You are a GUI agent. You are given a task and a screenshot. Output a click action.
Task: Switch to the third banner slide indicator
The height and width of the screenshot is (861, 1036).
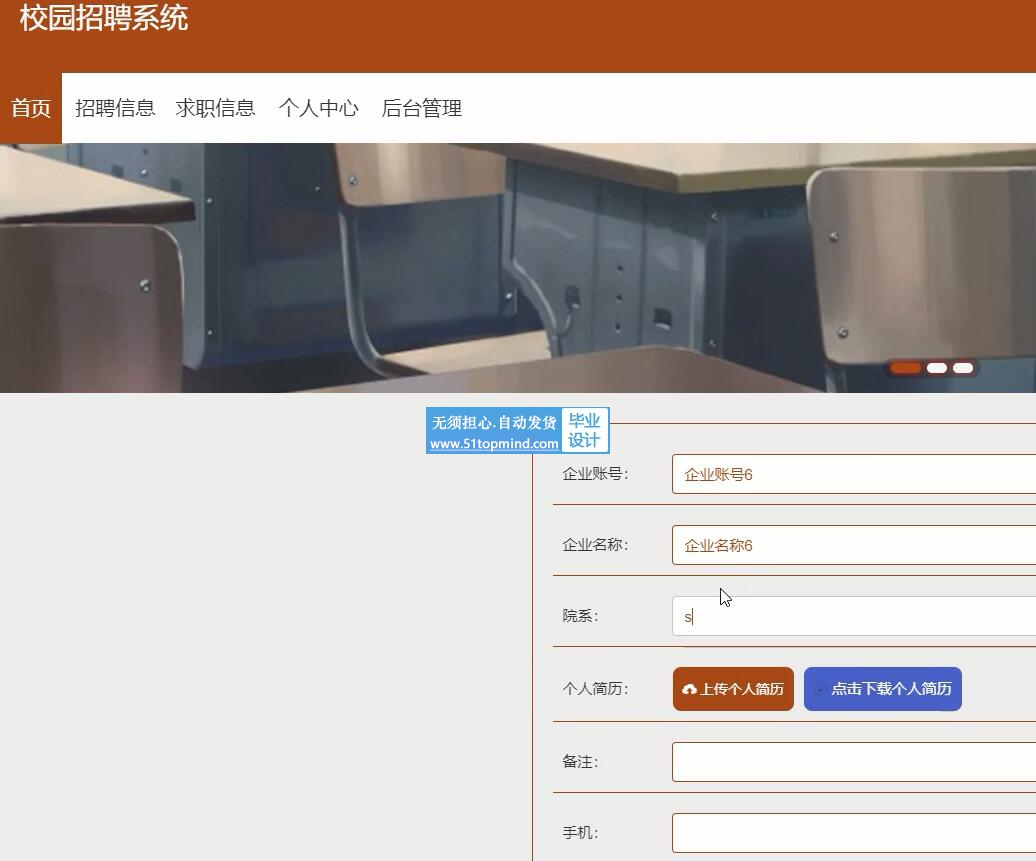click(963, 368)
